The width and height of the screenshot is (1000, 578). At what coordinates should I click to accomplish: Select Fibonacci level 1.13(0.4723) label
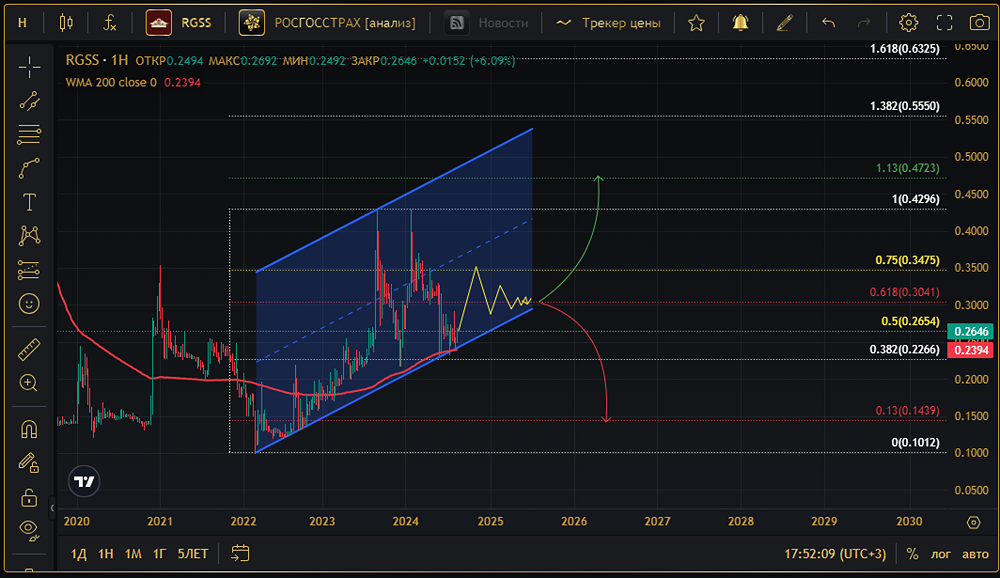[x=908, y=168]
